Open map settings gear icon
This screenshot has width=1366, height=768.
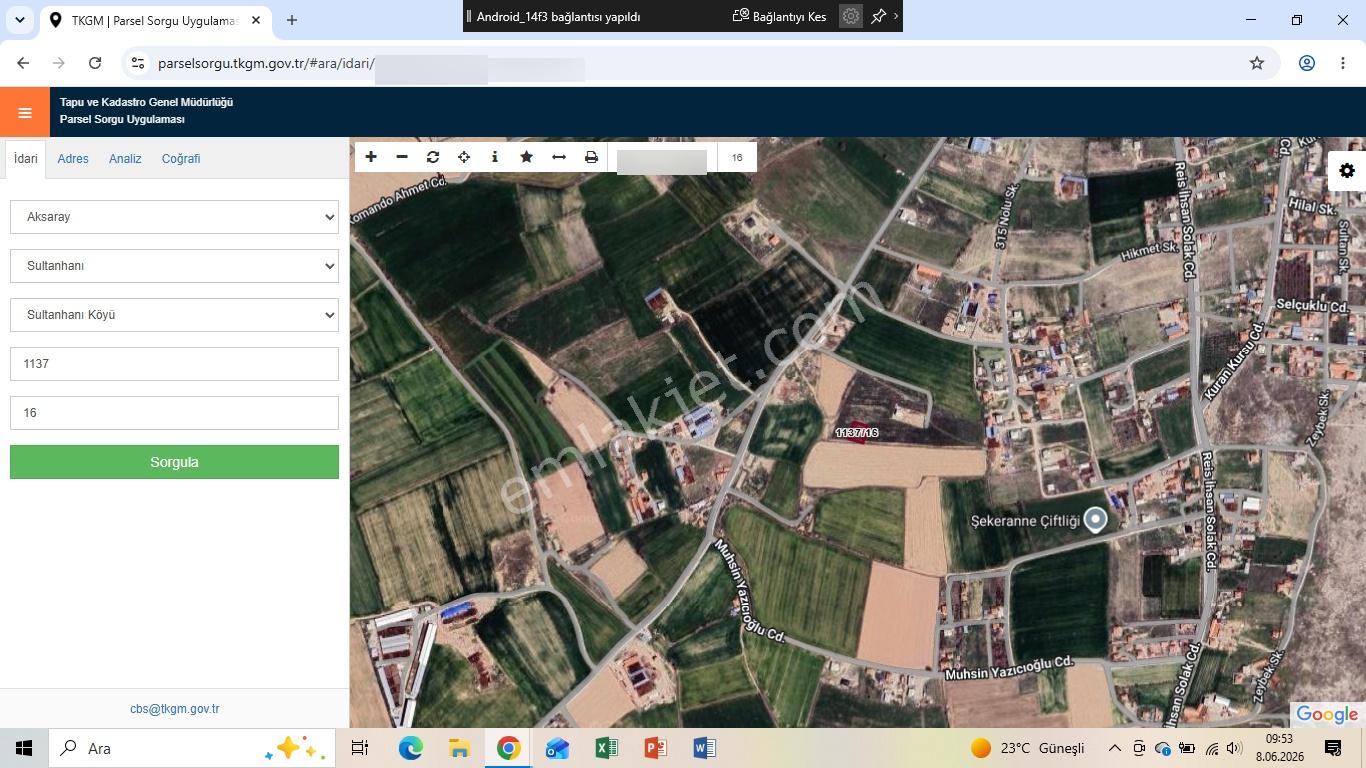point(1347,171)
